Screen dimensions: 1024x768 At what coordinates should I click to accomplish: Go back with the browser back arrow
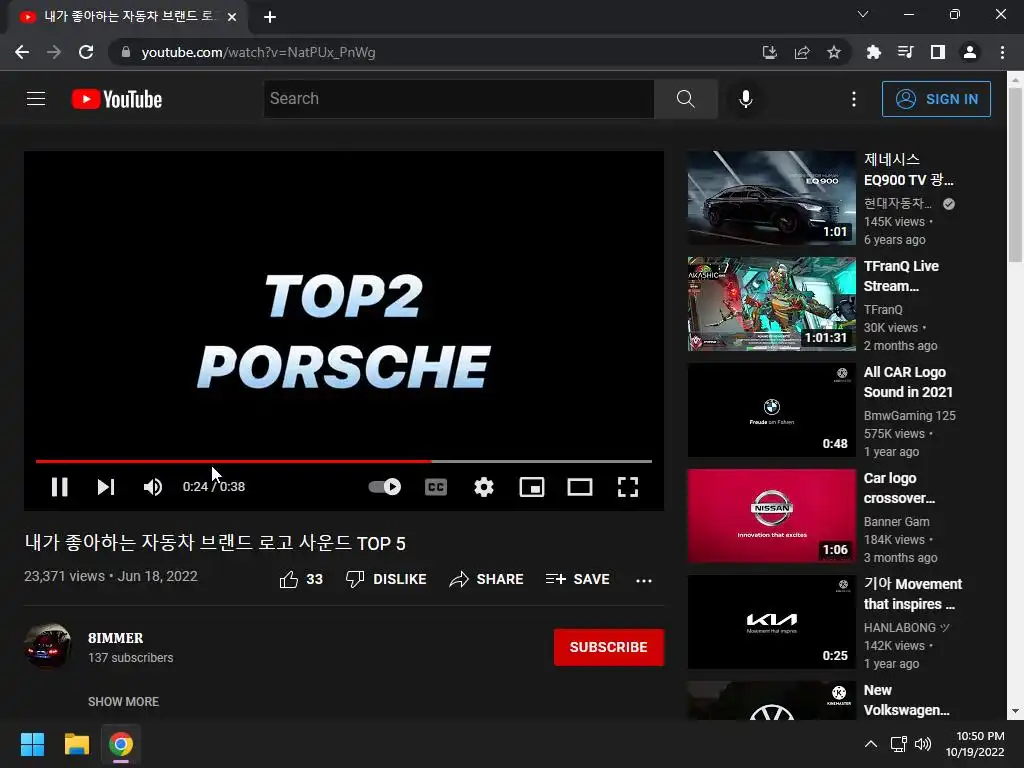(22, 52)
